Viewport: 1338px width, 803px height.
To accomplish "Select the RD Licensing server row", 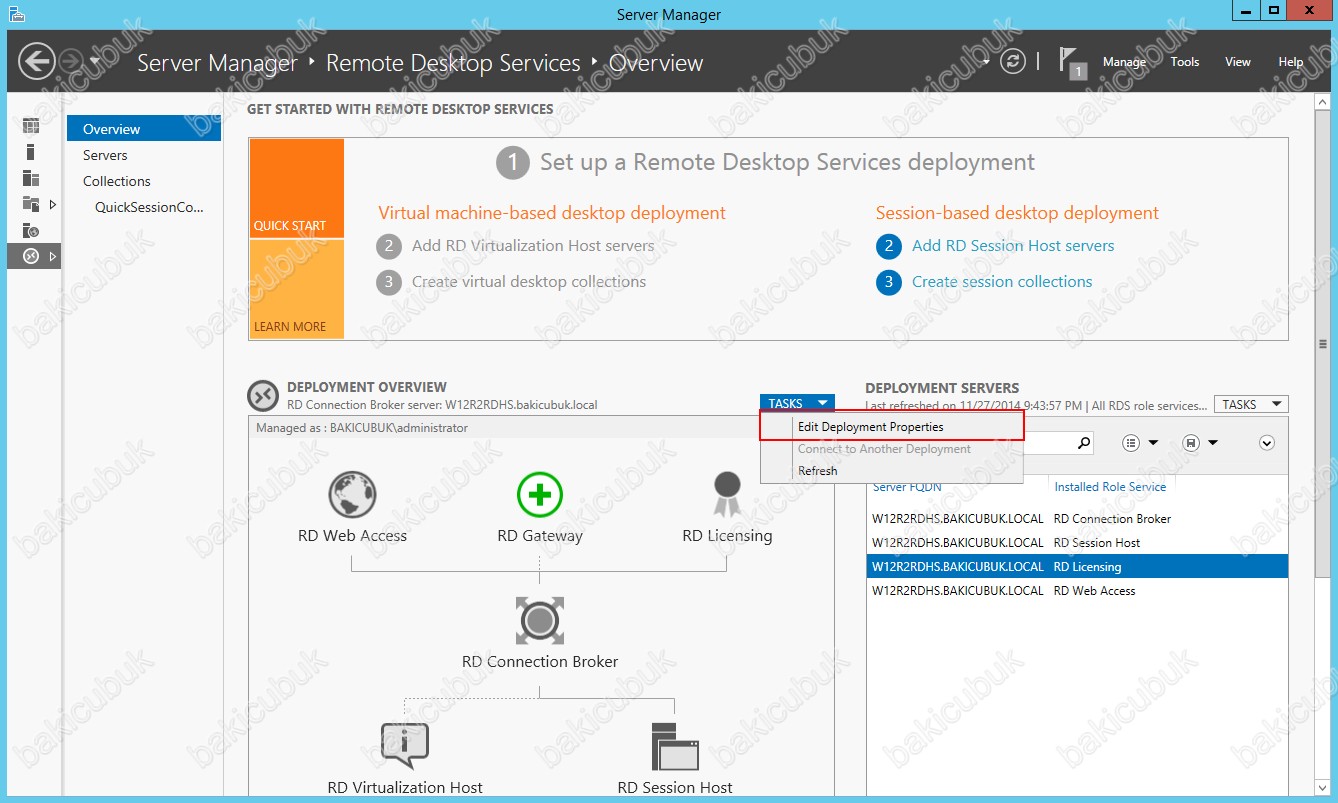I will click(x=1077, y=567).
